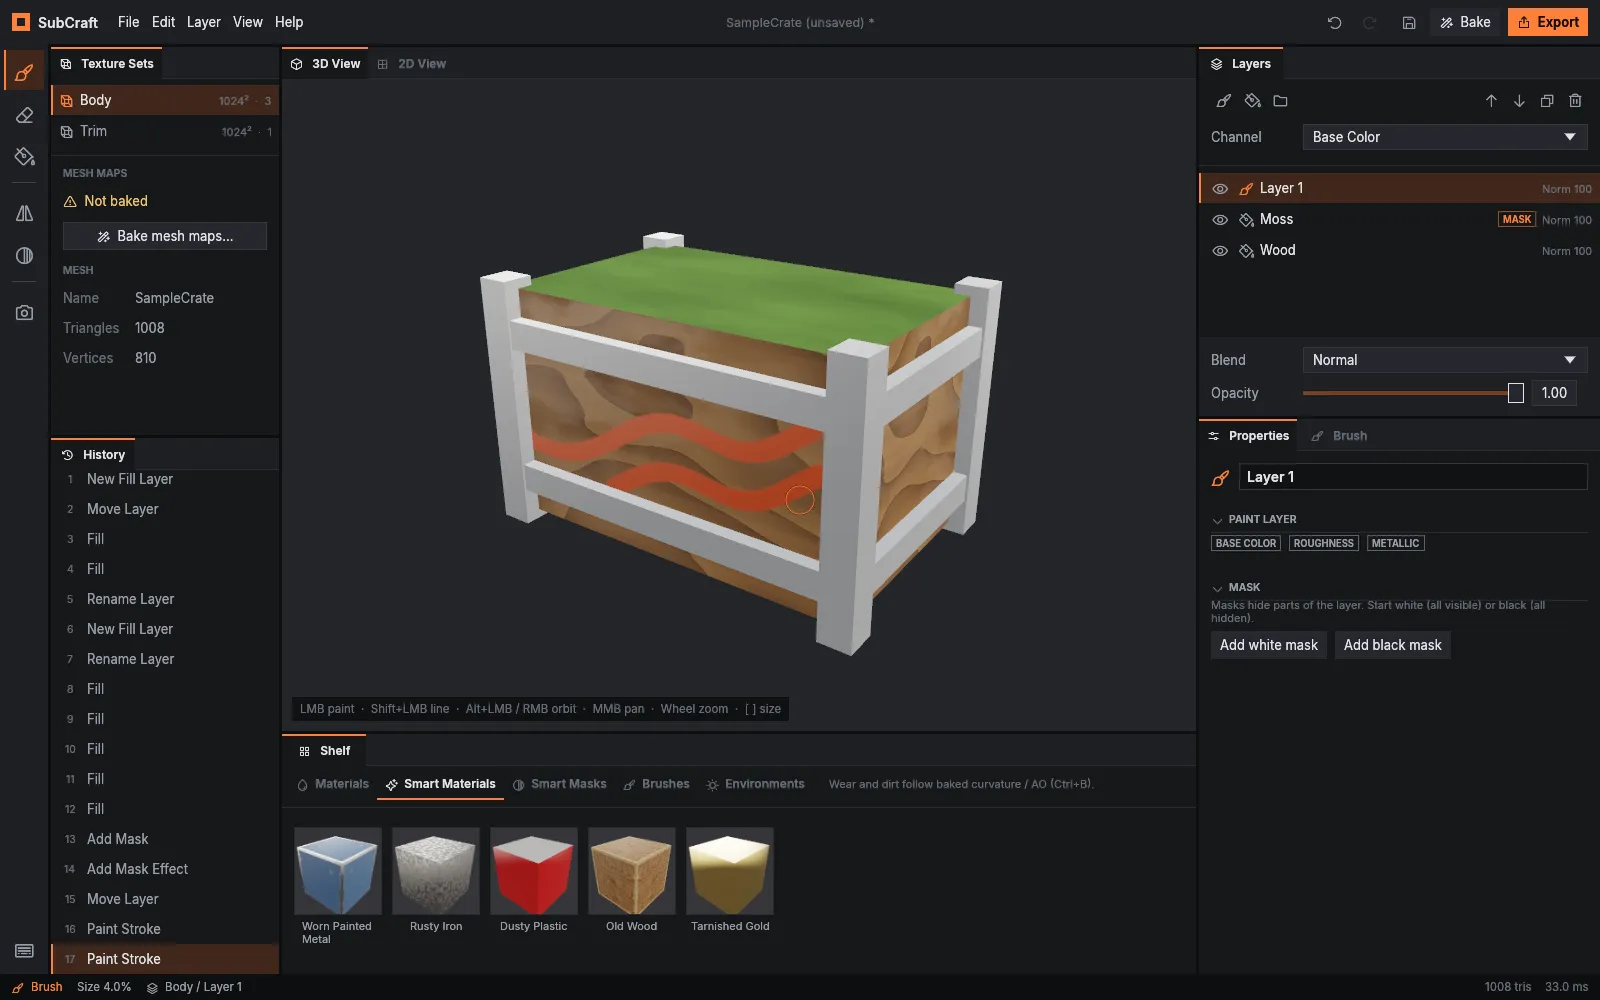Add a new paint layer
This screenshot has height=1000, width=1600.
[x=1223, y=101]
